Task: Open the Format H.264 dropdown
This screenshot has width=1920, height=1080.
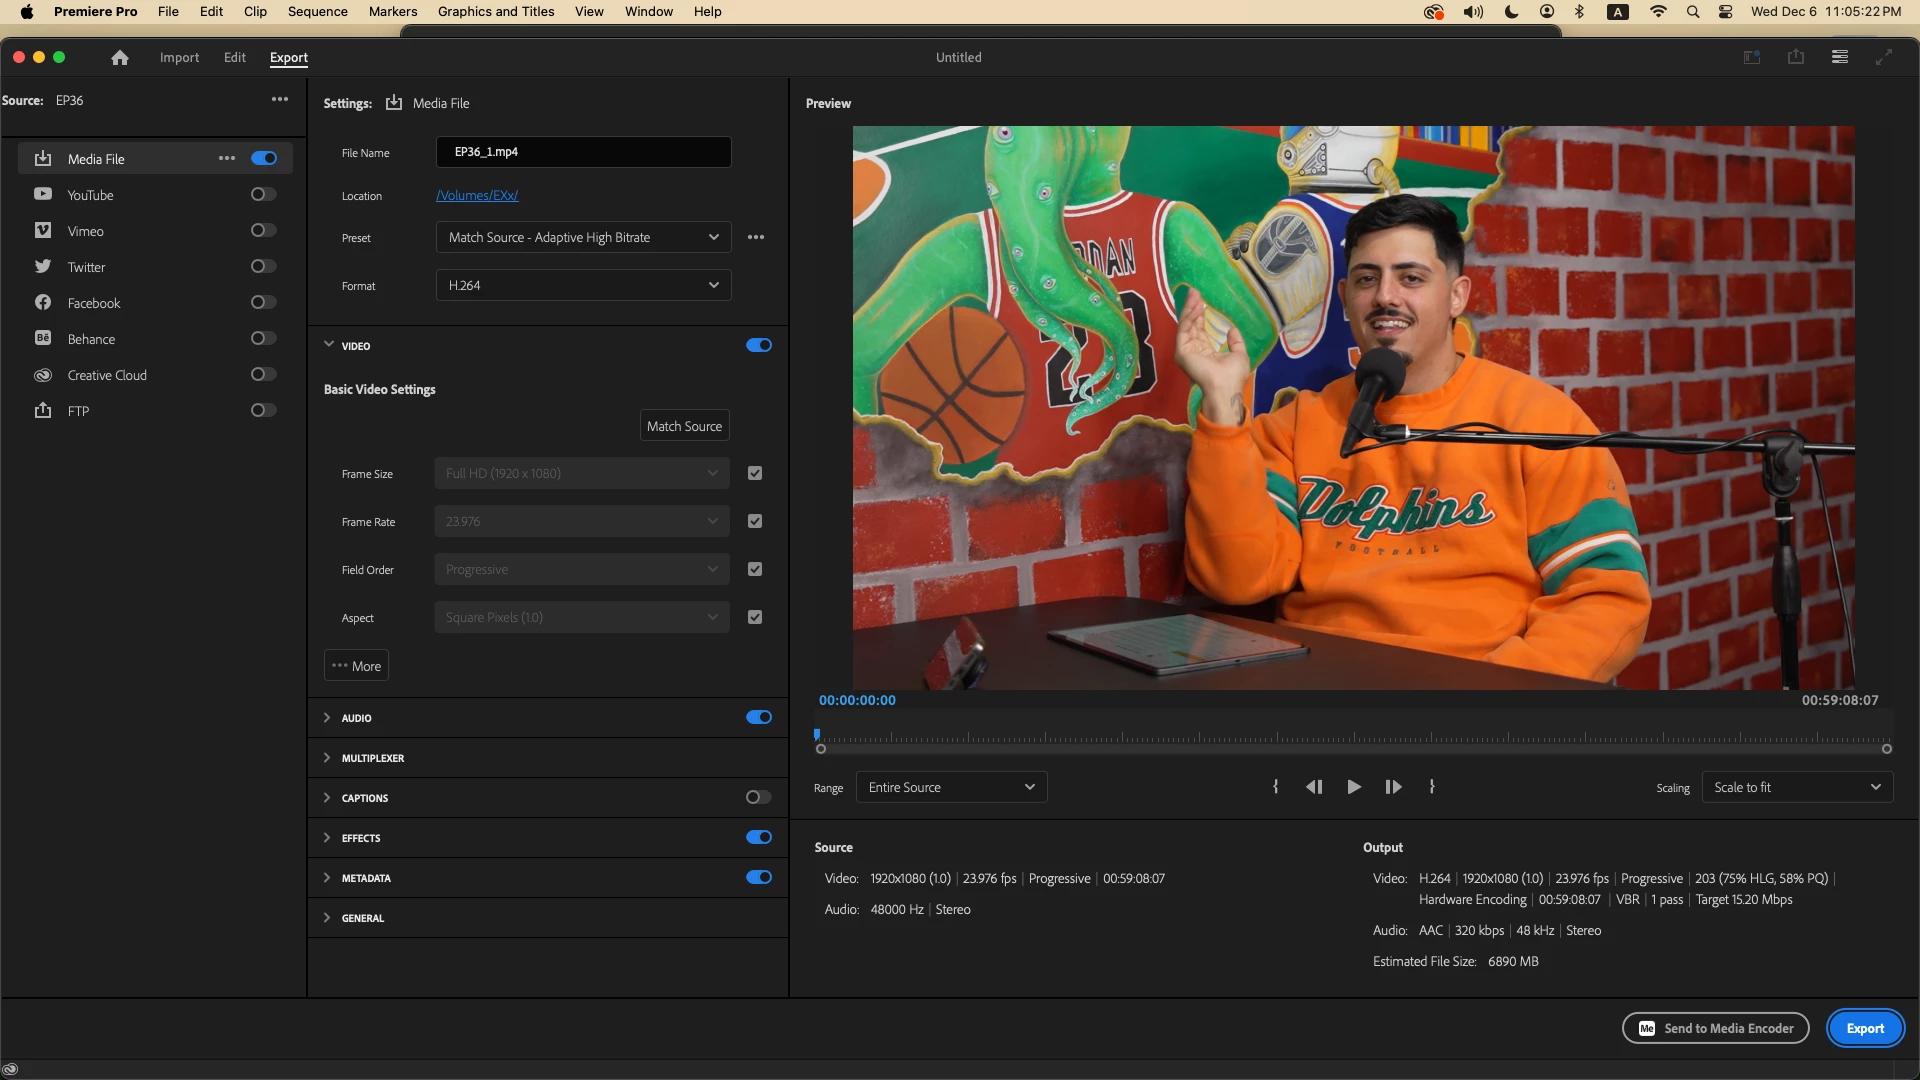Action: [x=583, y=285]
